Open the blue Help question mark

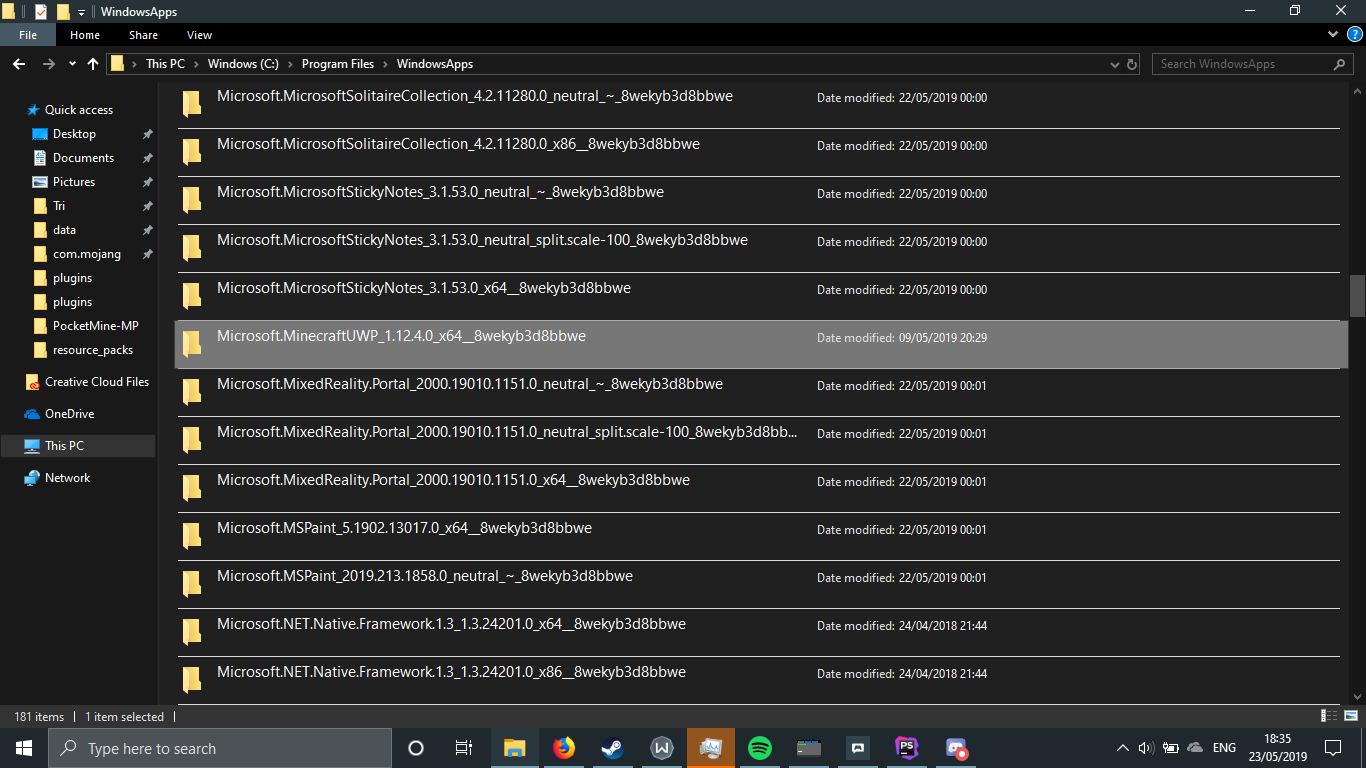pos(1355,34)
